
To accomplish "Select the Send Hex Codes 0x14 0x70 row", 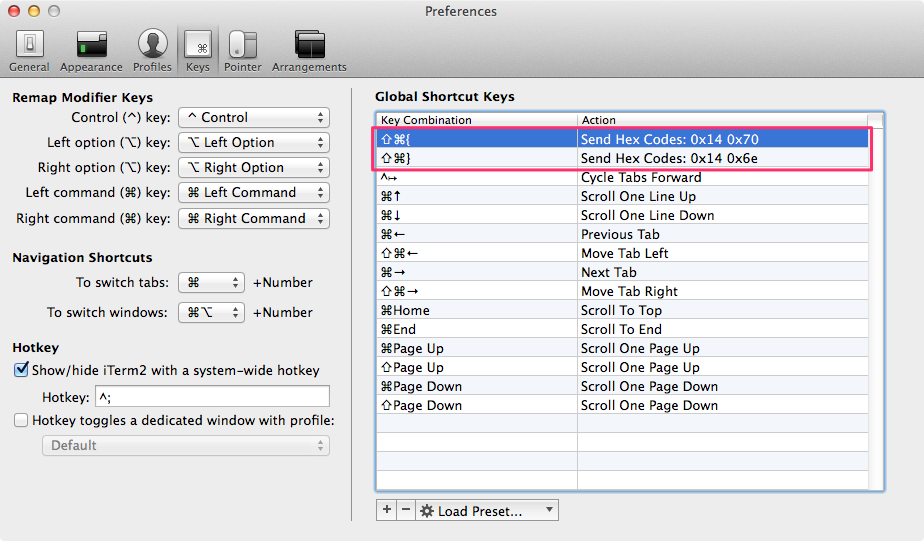I will pos(622,139).
